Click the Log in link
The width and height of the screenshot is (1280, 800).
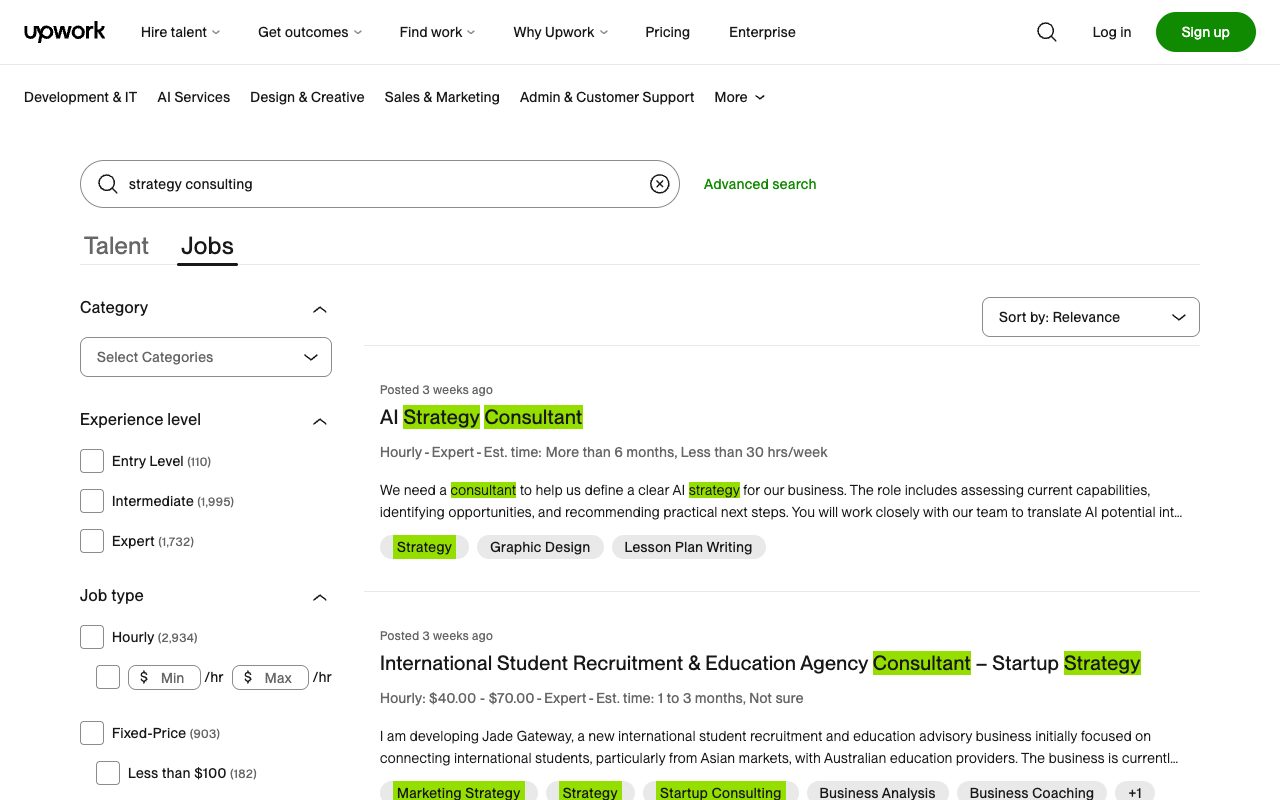(1112, 32)
